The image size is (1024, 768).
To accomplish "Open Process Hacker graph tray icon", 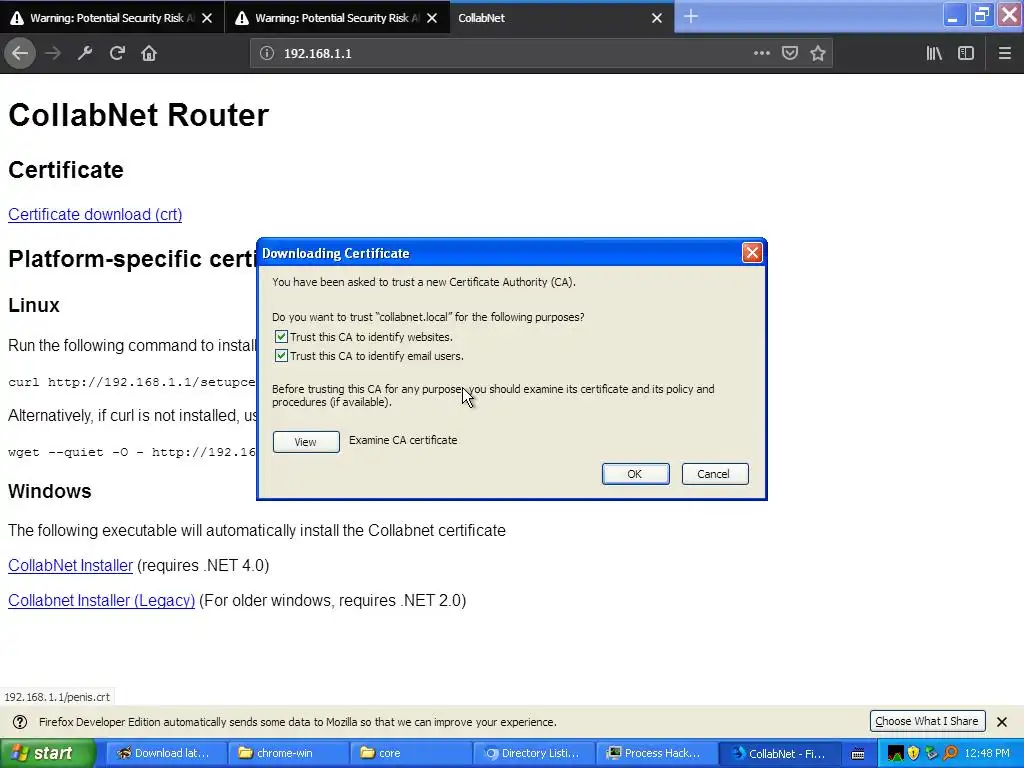I will point(895,754).
